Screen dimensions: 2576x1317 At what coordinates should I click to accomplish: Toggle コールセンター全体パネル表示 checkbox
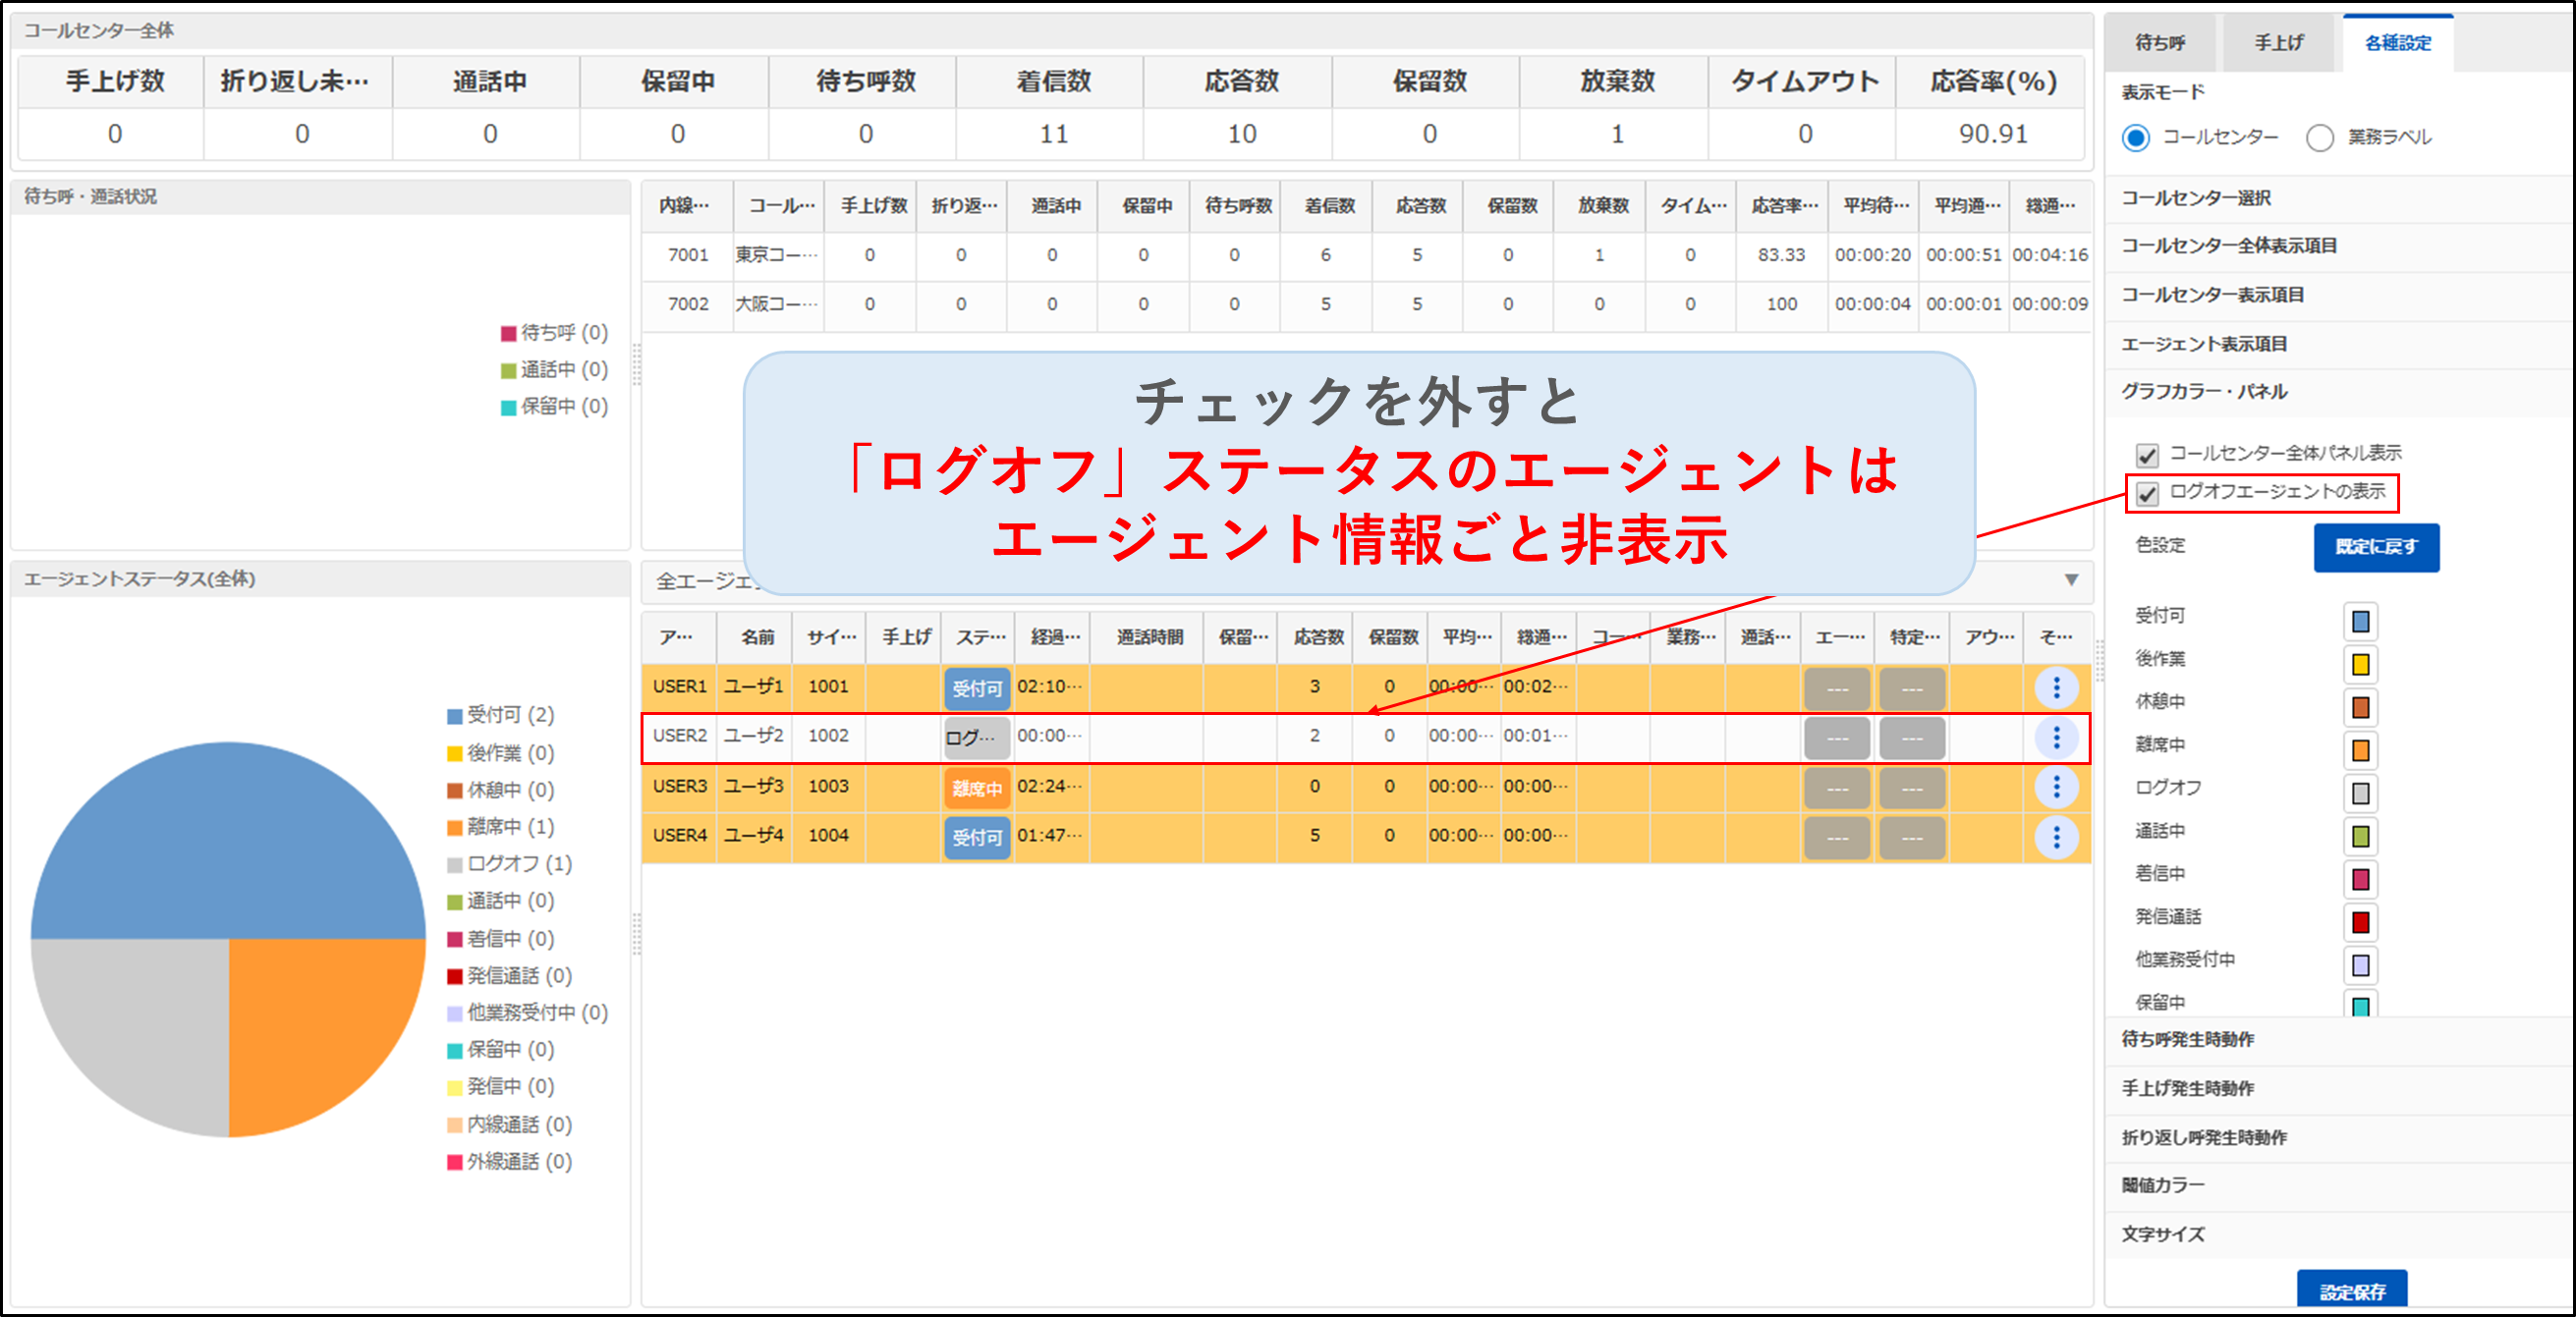pyautogui.click(x=2146, y=455)
